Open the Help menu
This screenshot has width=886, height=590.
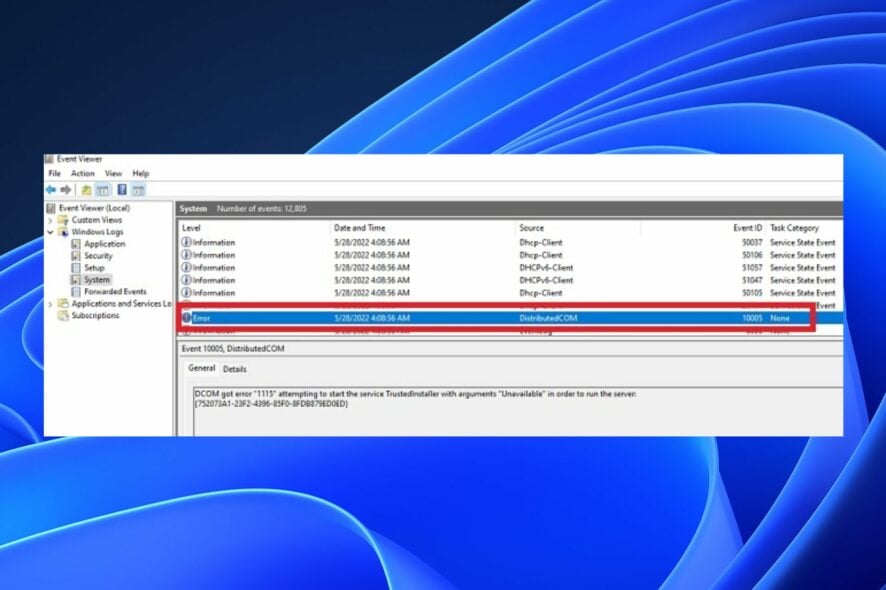point(141,173)
